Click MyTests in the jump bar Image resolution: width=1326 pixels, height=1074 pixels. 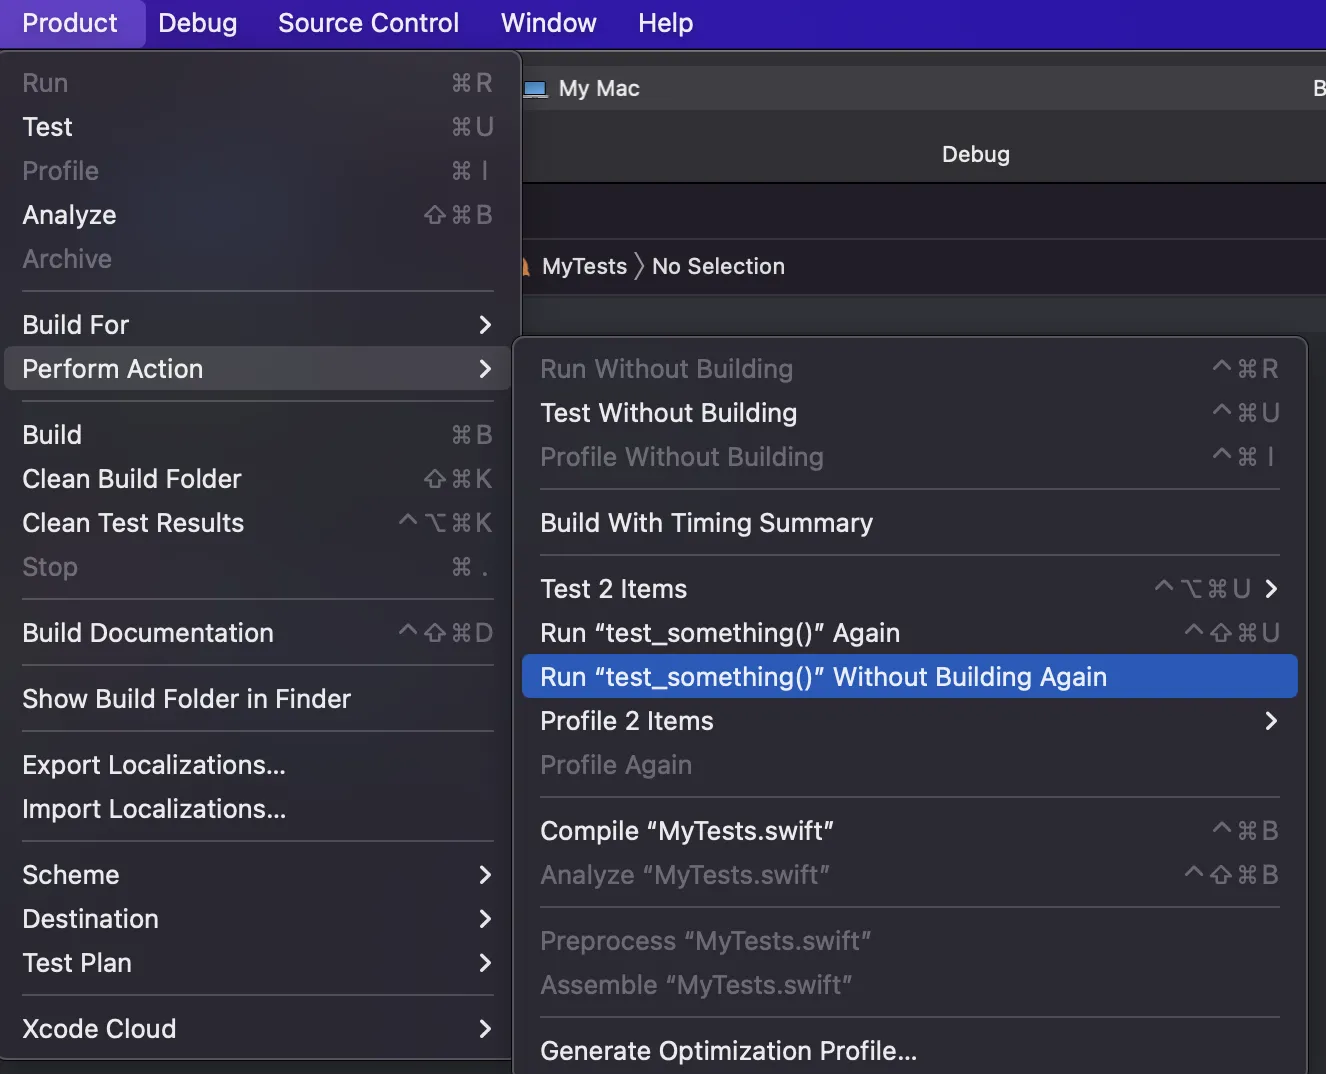[x=584, y=267]
